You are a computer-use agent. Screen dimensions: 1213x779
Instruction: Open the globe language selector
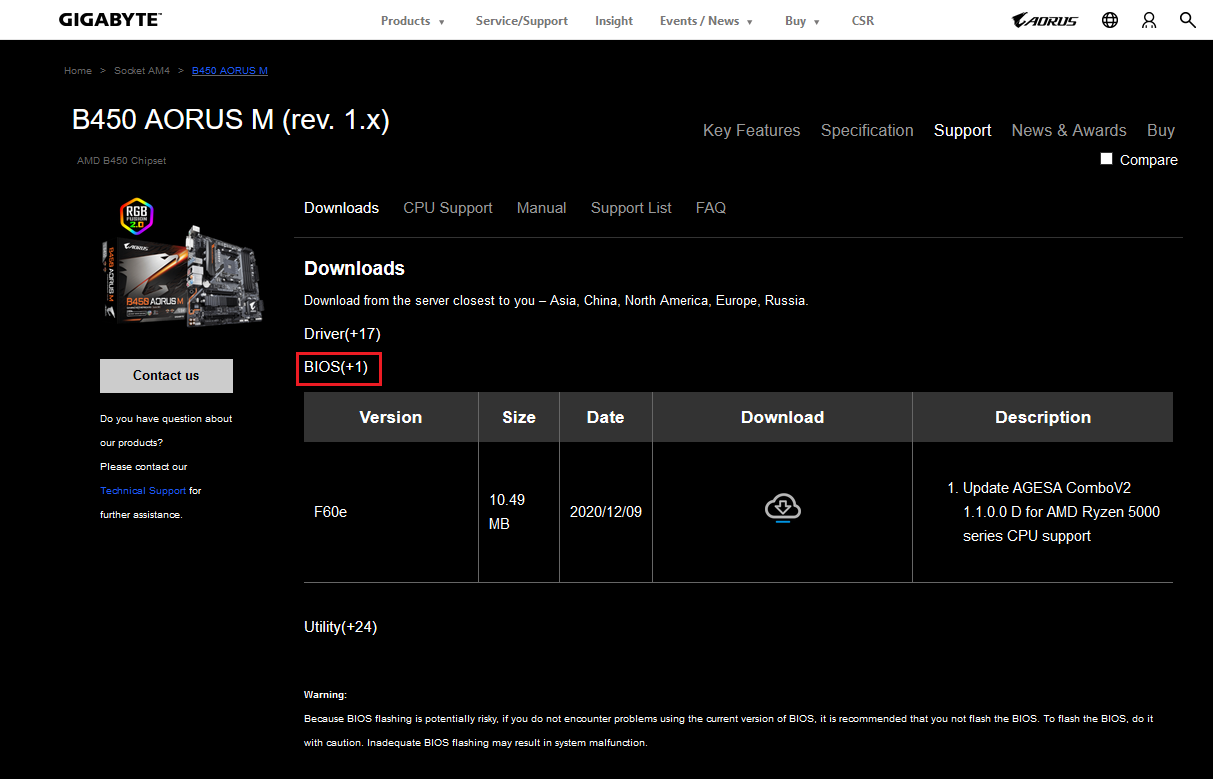[x=1110, y=20]
